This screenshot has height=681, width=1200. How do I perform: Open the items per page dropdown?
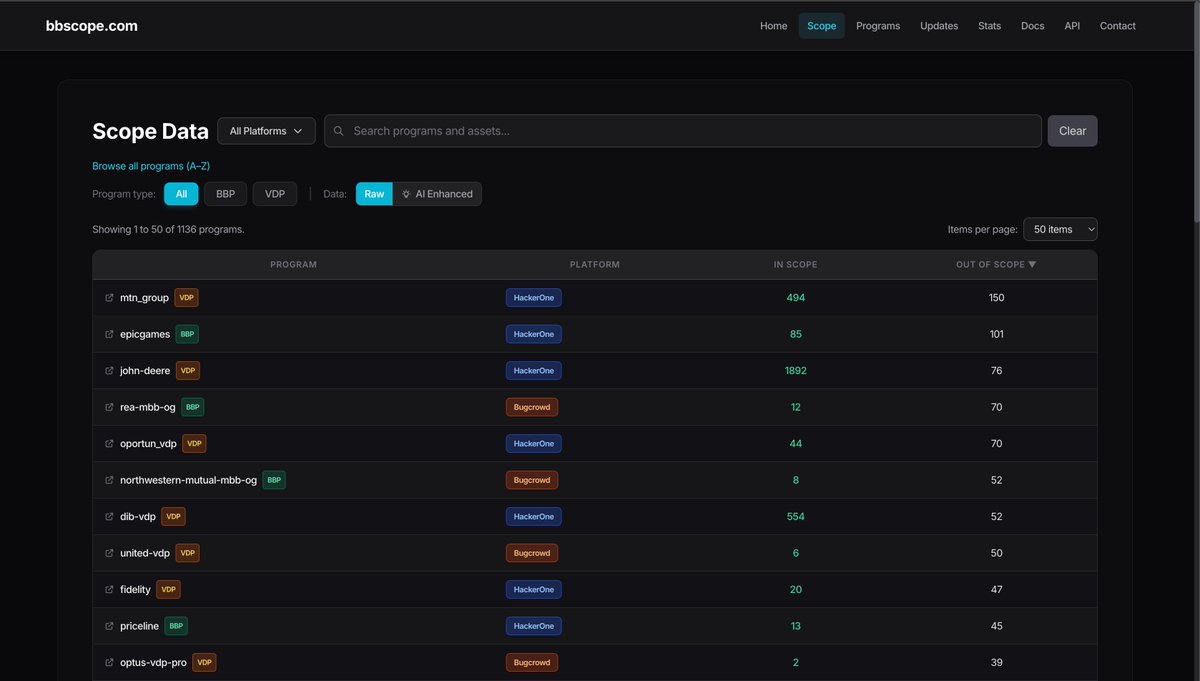tap(1060, 229)
